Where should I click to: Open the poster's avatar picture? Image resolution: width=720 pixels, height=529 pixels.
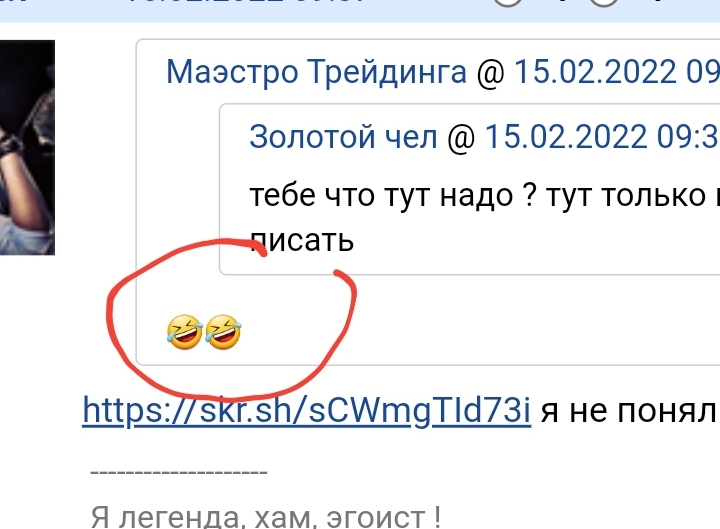tap(27, 147)
